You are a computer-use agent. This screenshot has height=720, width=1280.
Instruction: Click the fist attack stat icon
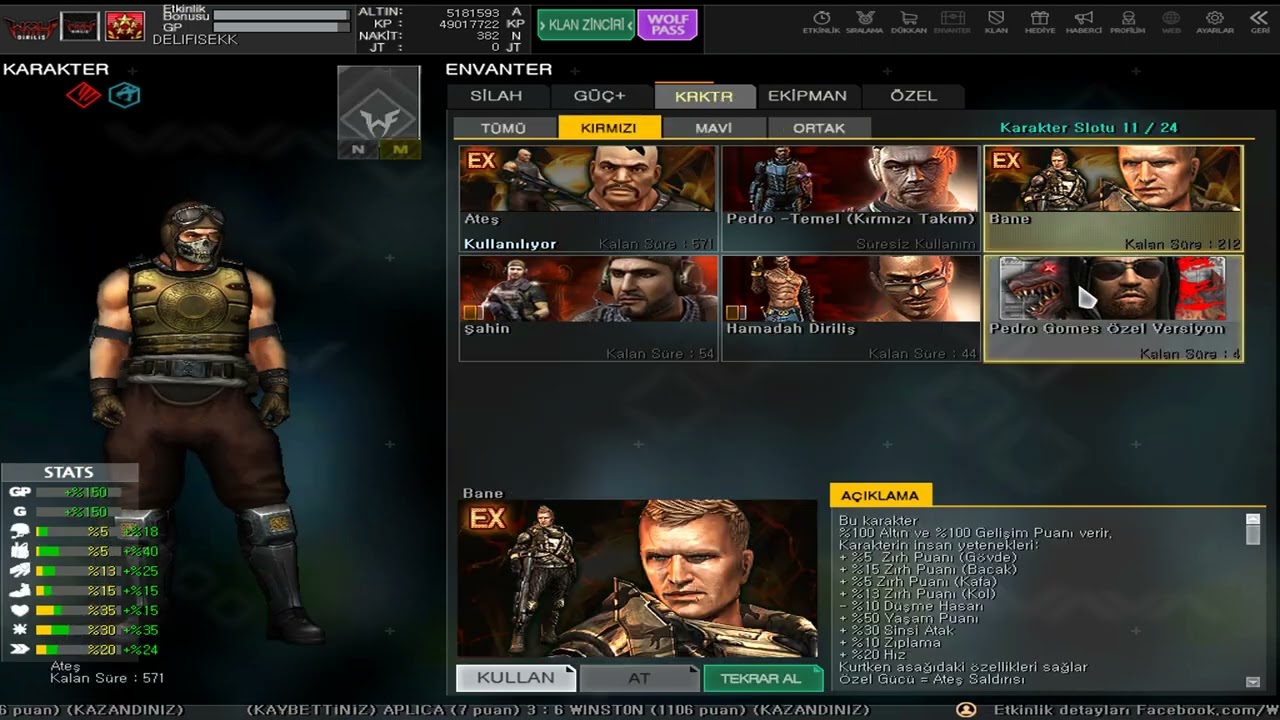point(20,551)
